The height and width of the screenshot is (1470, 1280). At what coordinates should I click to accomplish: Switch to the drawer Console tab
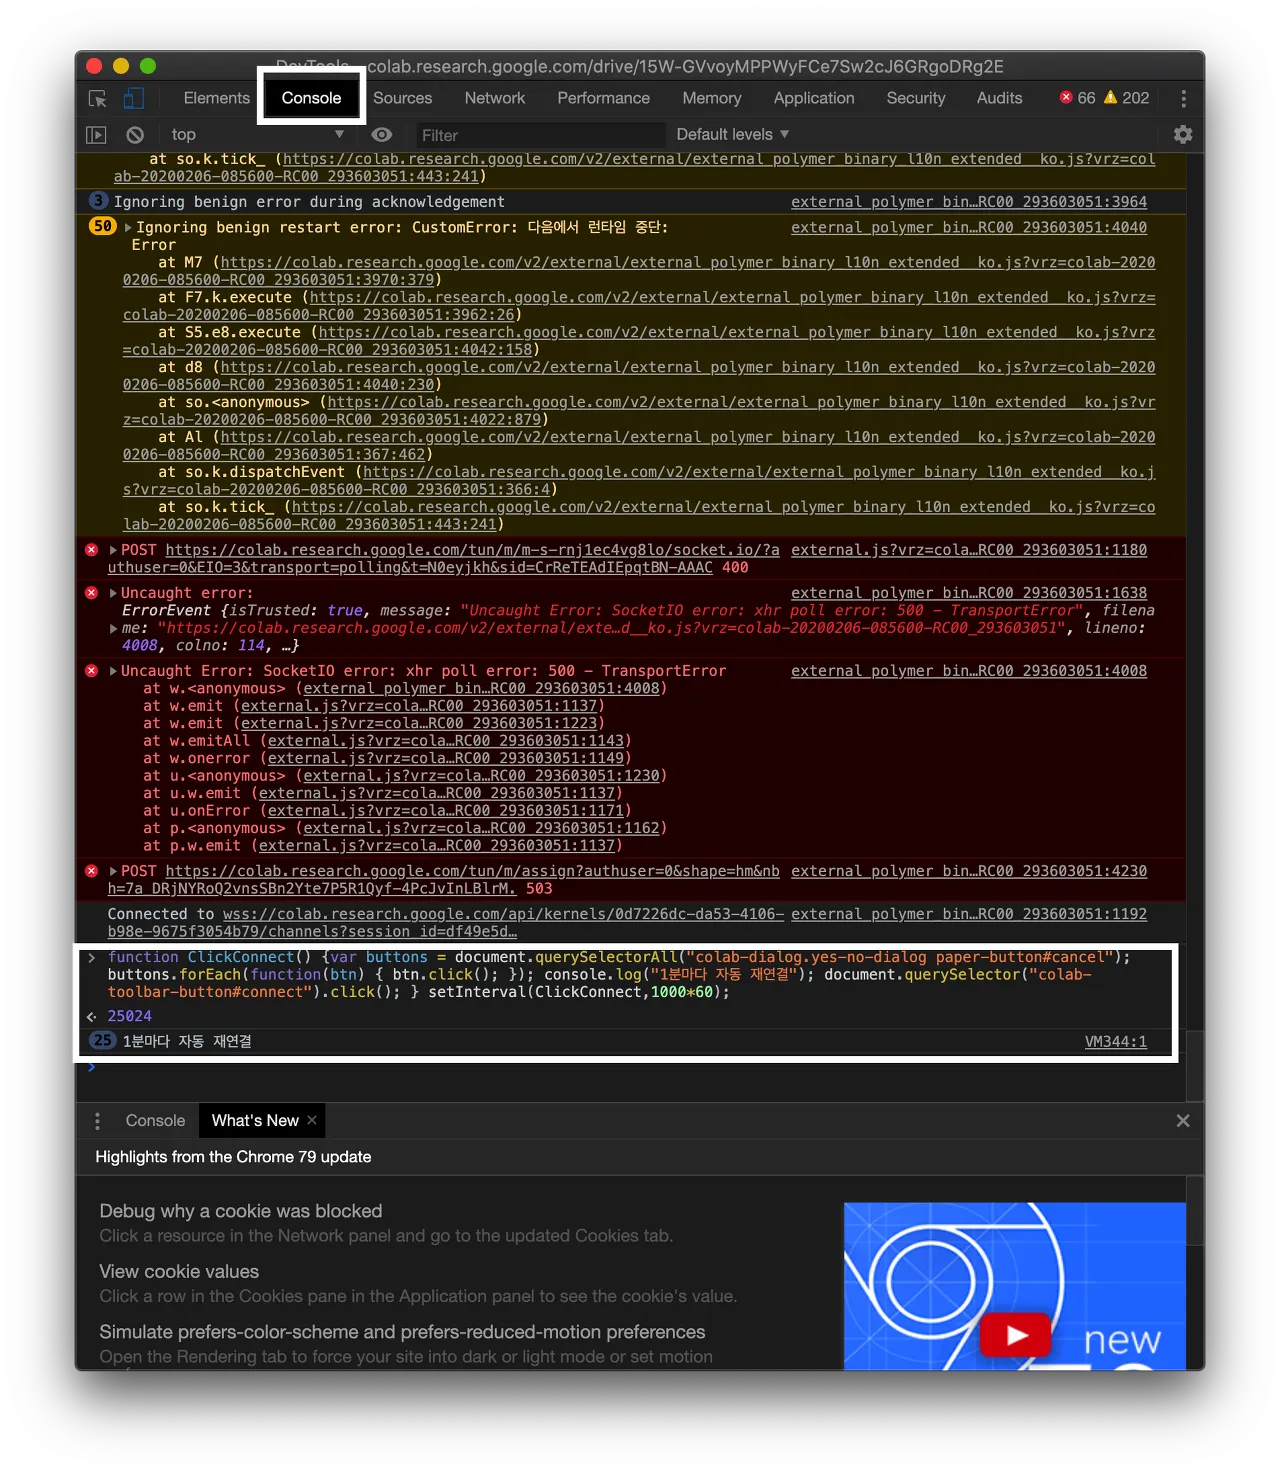tap(155, 1121)
